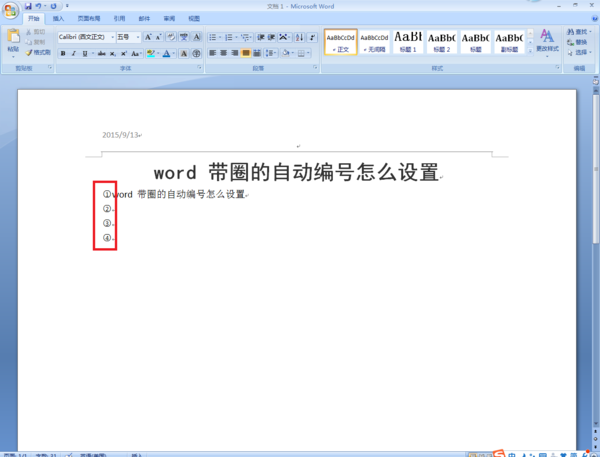Image resolution: width=600 pixels, height=457 pixels.
Task: Apply font color A swatch
Action: (x=166, y=53)
